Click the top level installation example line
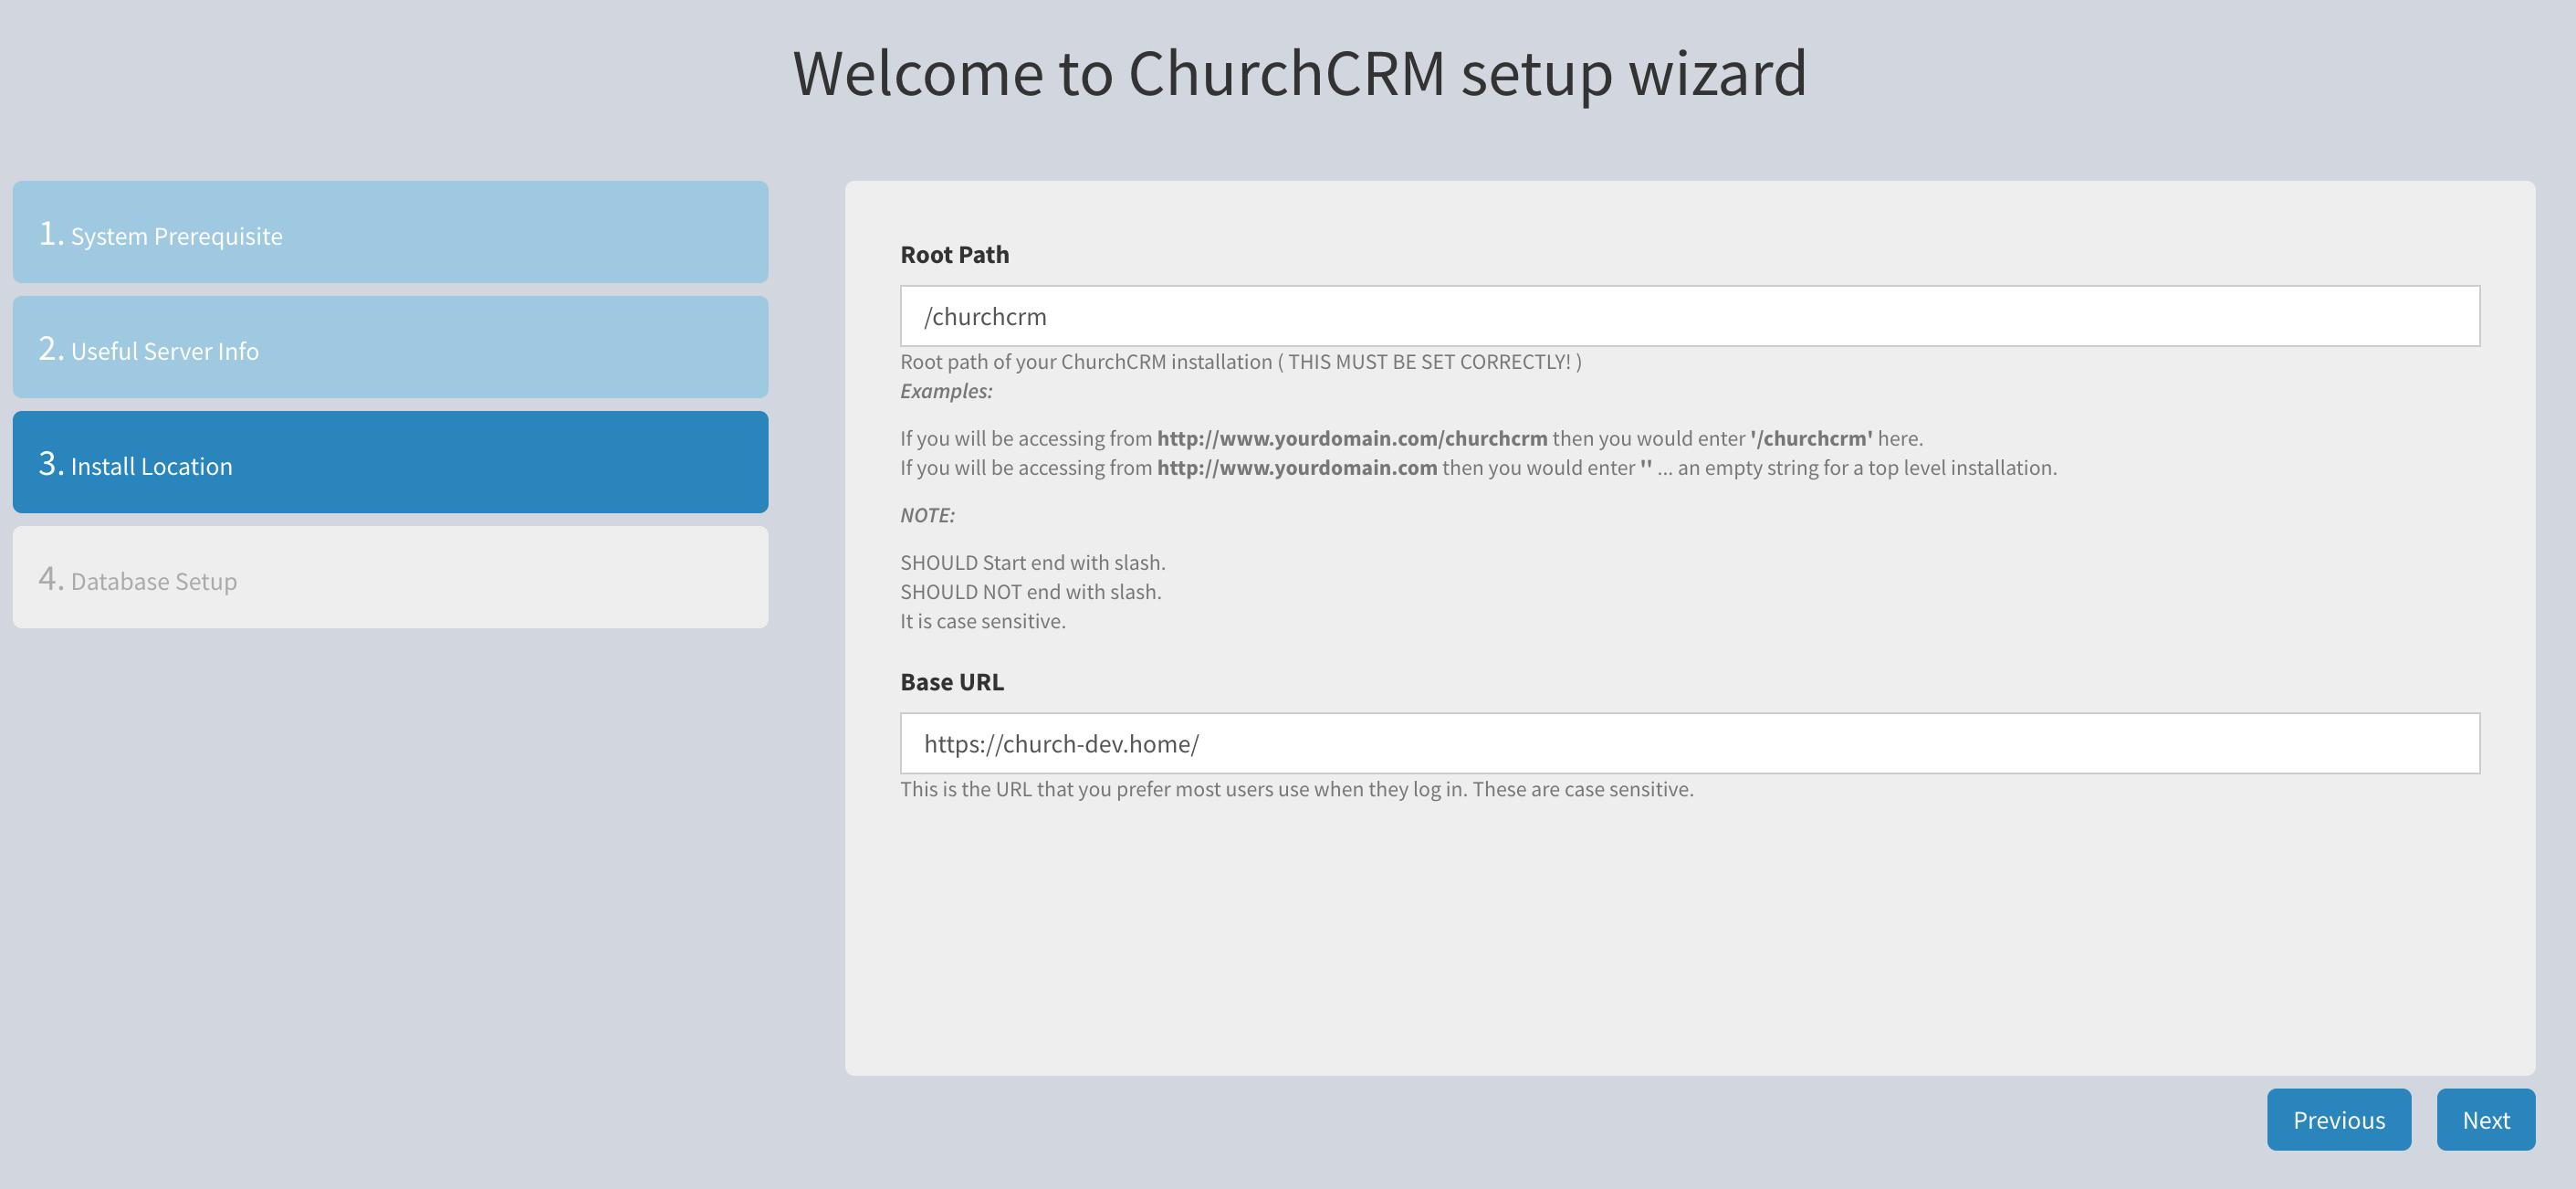This screenshot has width=2576, height=1189. coord(1478,468)
